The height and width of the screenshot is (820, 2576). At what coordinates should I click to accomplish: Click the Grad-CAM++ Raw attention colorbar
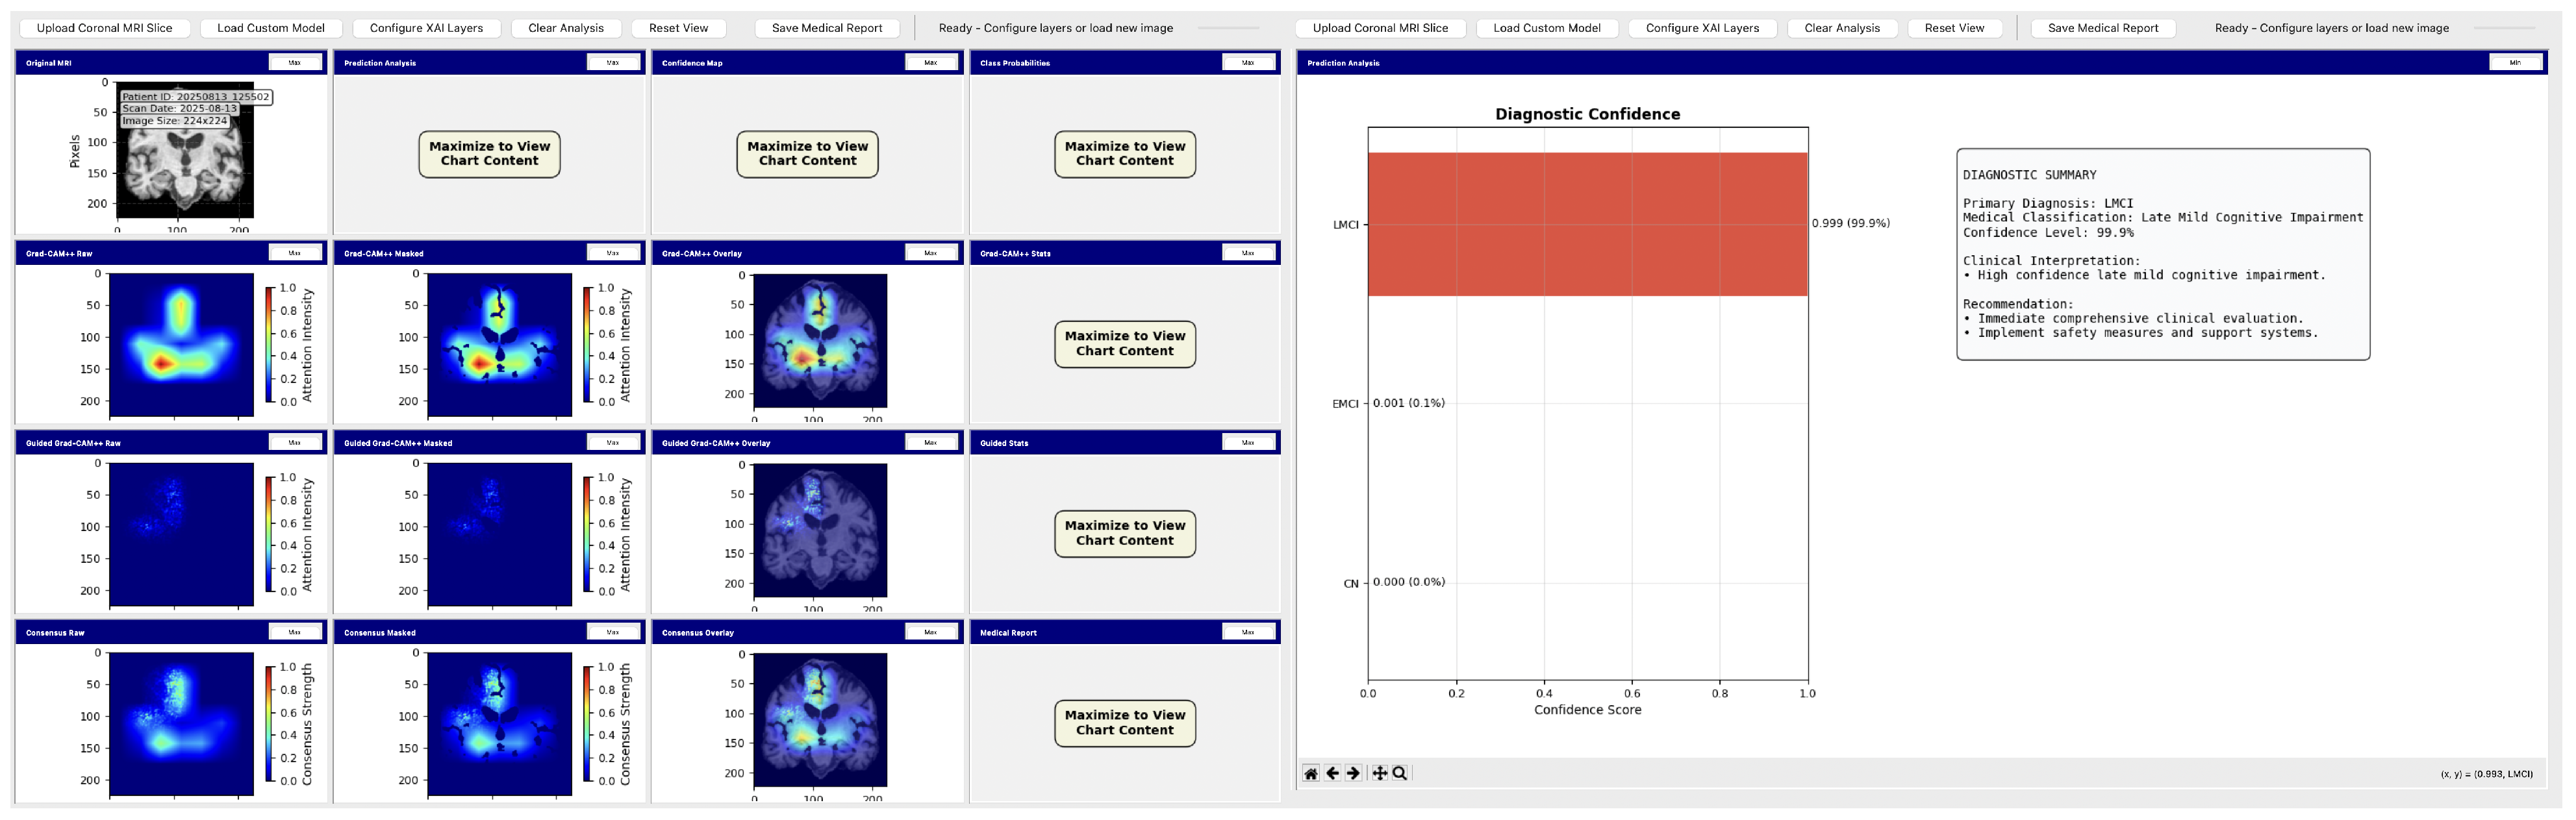click(269, 345)
